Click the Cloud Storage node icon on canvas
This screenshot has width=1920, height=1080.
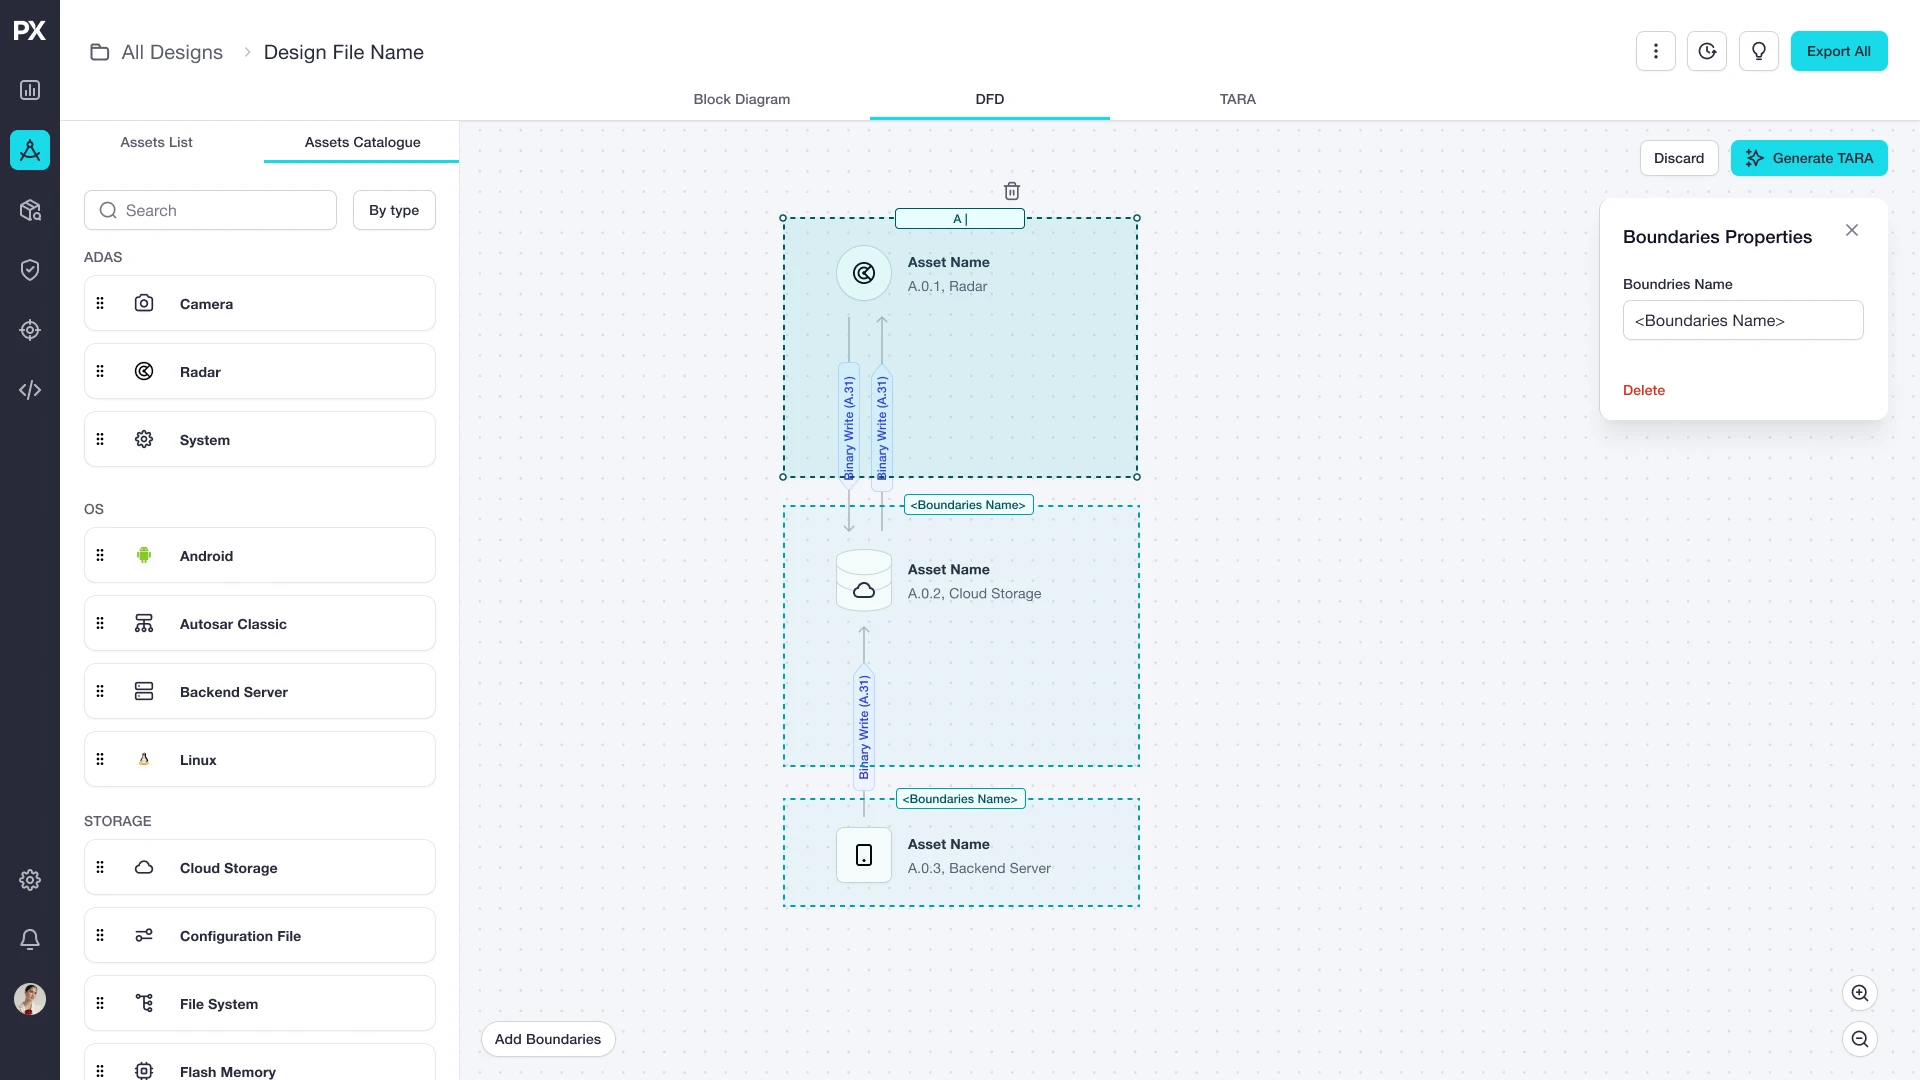(864, 580)
